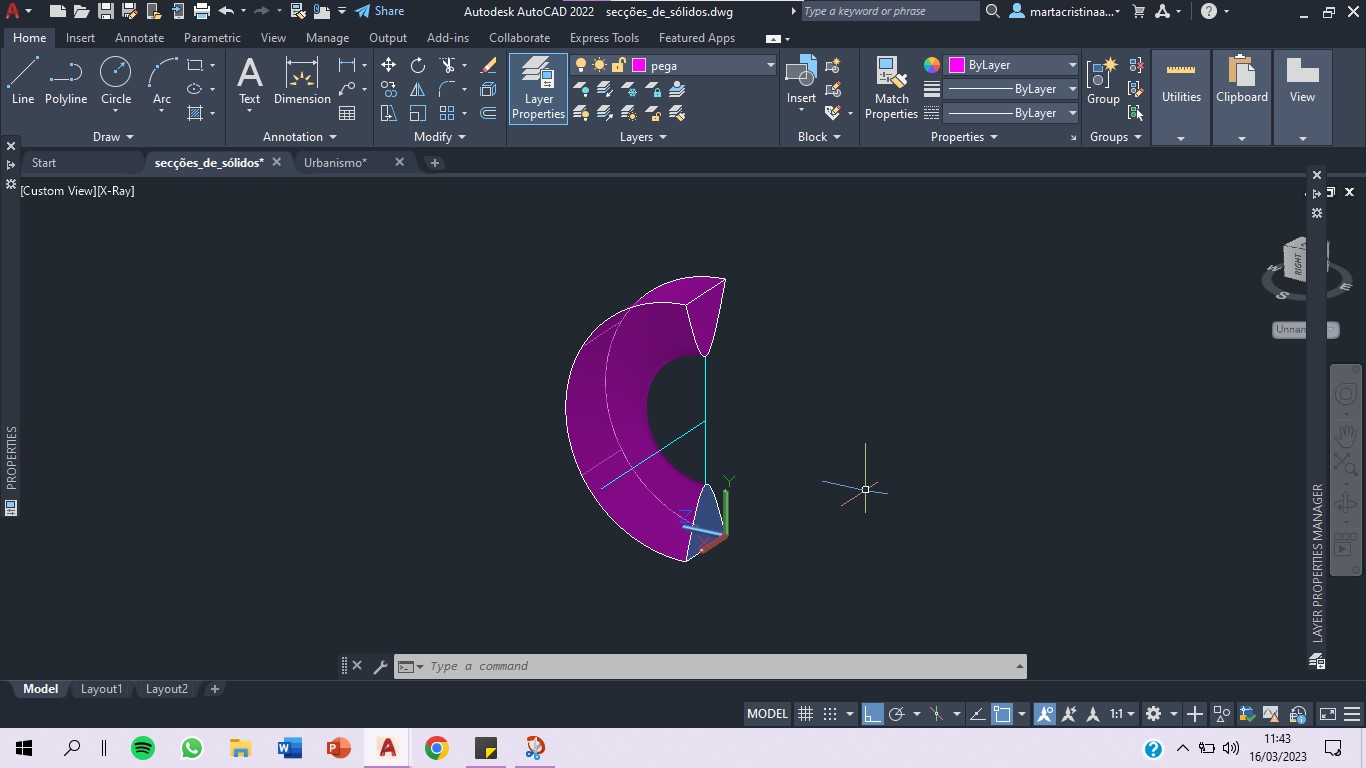1366x768 pixels.
Task: Select the Scale tool in Modify
Action: (418, 113)
